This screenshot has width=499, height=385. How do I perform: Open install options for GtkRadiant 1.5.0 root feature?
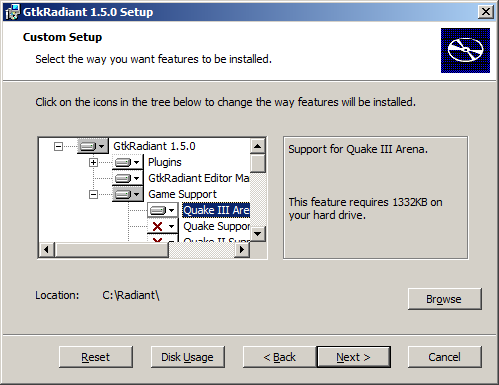(x=93, y=146)
